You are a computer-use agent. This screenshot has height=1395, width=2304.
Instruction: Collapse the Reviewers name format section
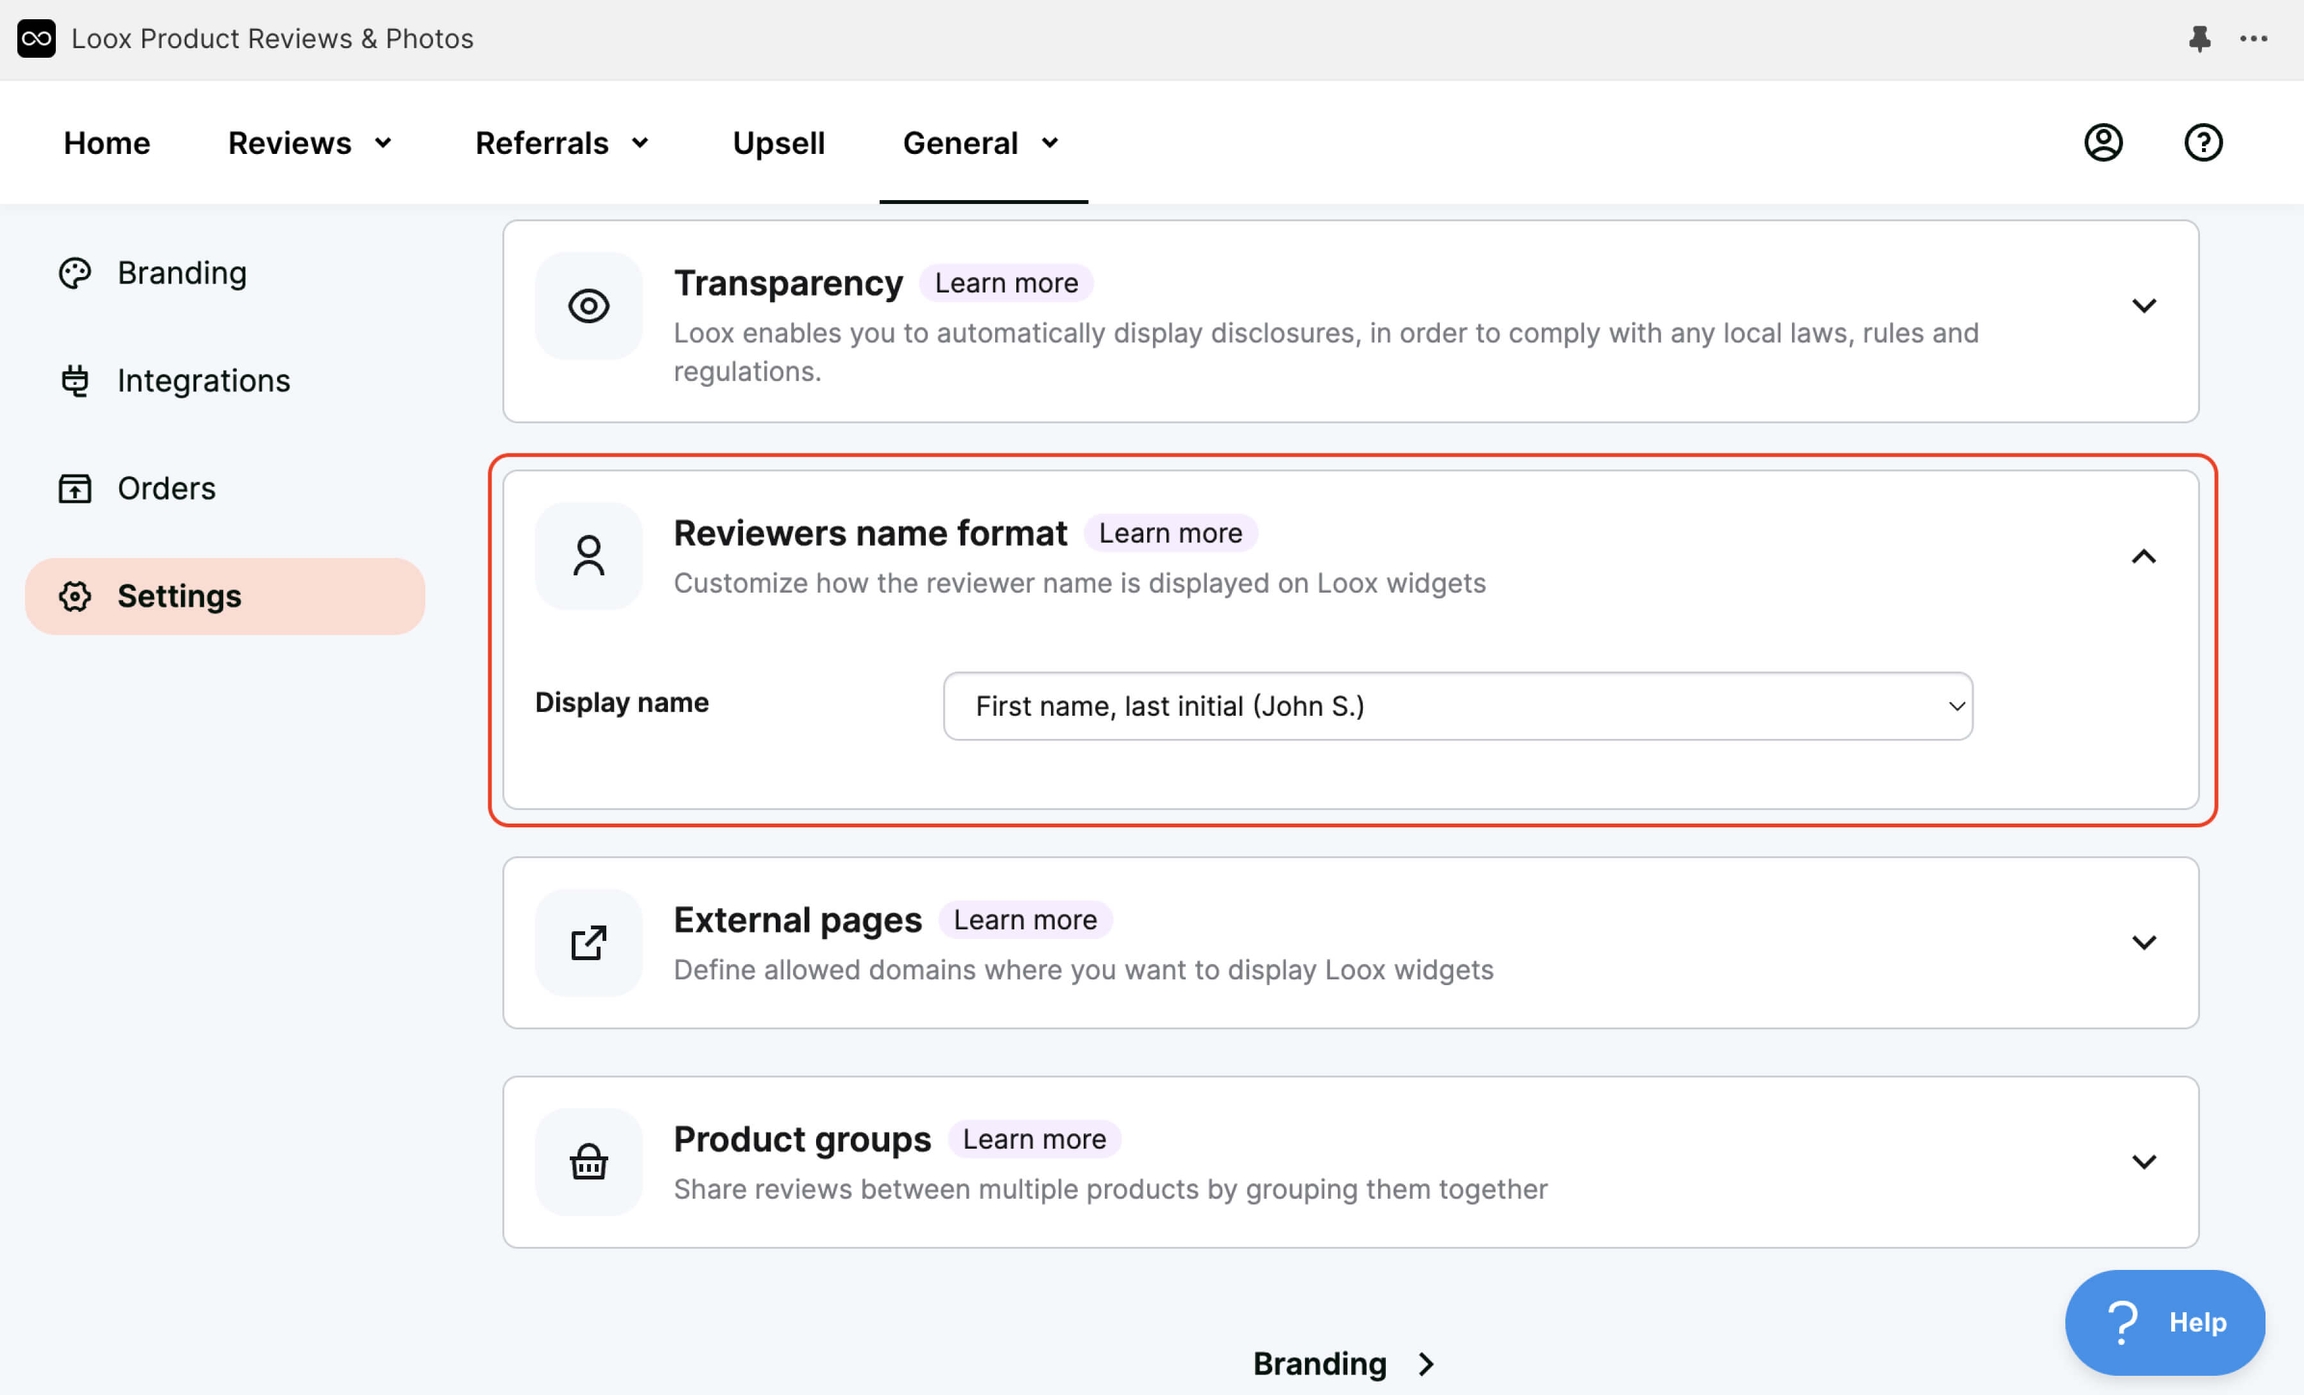pos(2144,557)
